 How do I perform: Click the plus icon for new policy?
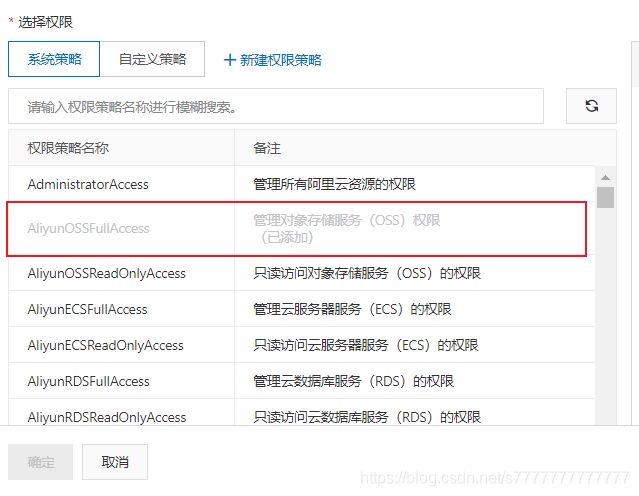[229, 60]
